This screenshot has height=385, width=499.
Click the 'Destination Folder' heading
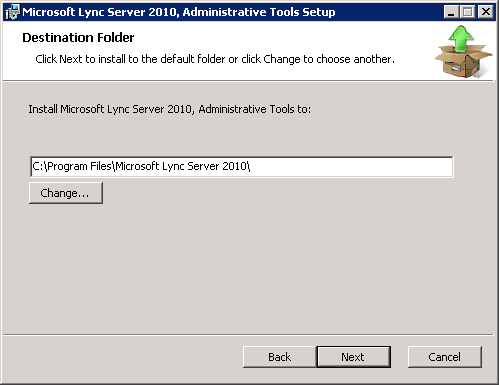(78, 37)
